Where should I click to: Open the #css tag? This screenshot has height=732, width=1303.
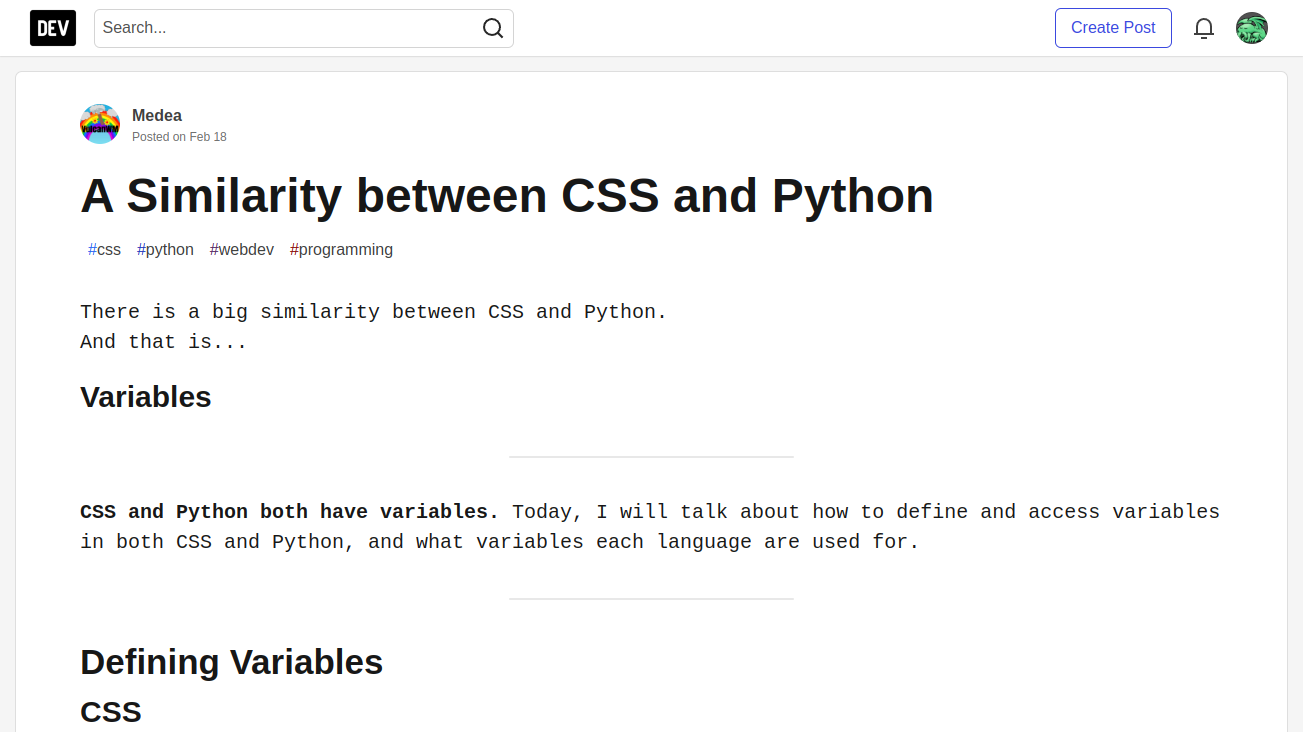[x=104, y=249]
